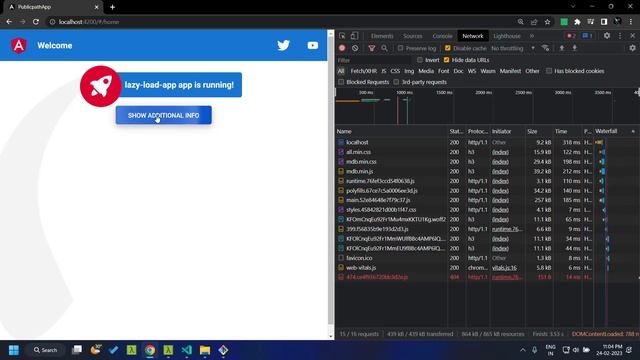Select the red 404 failed request row

click(487, 277)
